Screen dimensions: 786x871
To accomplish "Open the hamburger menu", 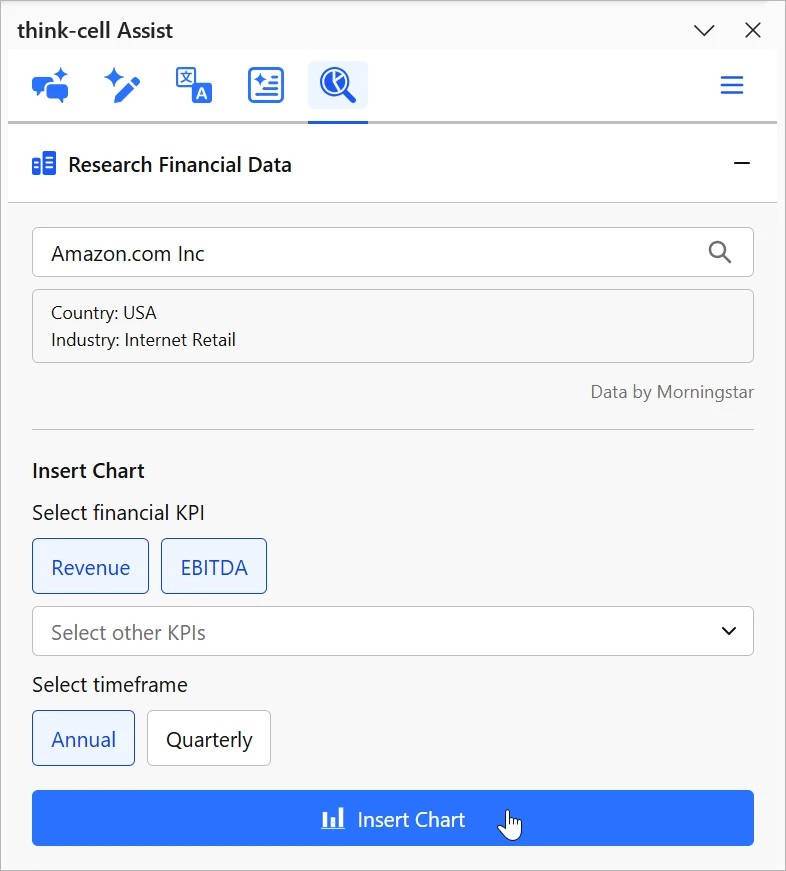I will coord(732,85).
